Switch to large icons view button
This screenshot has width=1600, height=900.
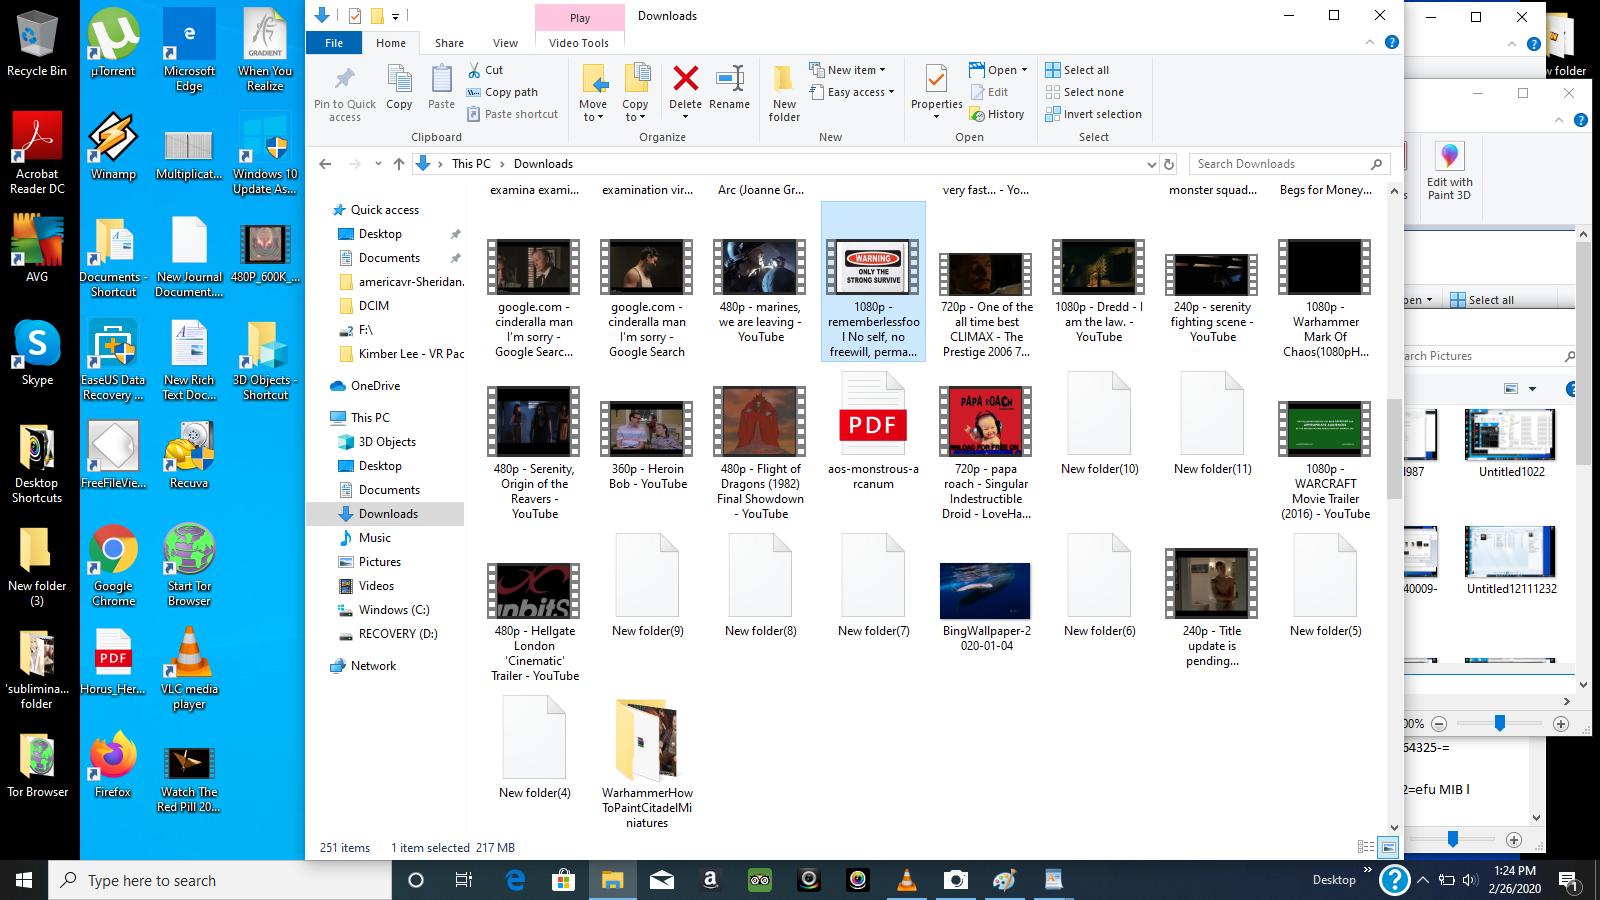point(1388,847)
